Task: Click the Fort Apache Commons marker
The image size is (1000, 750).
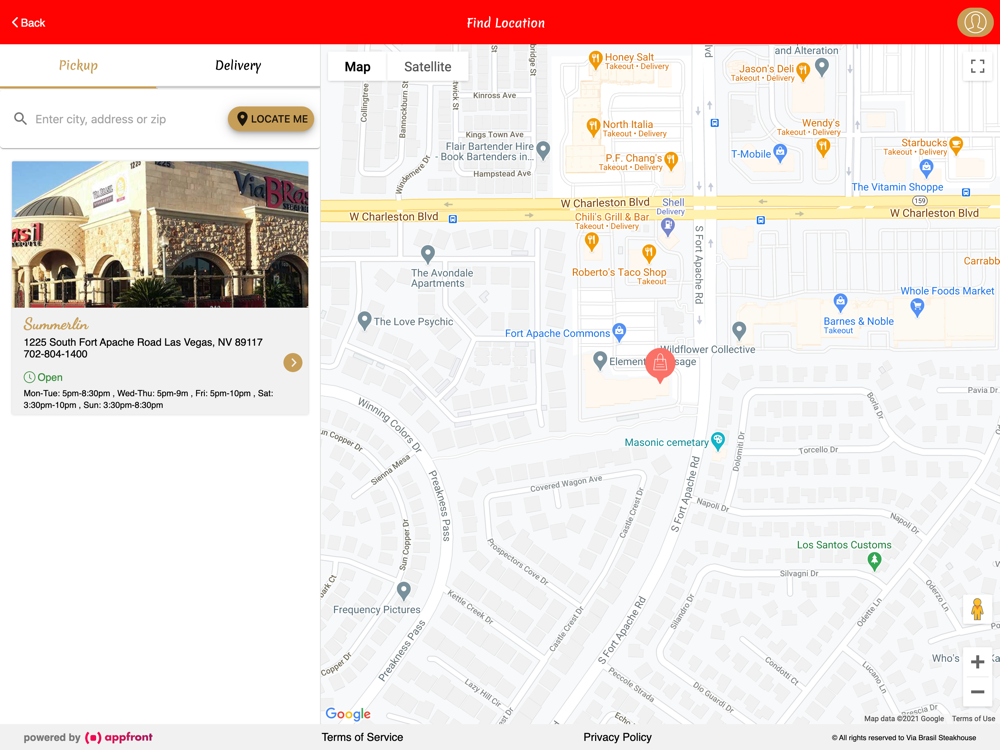Action: click(x=619, y=331)
